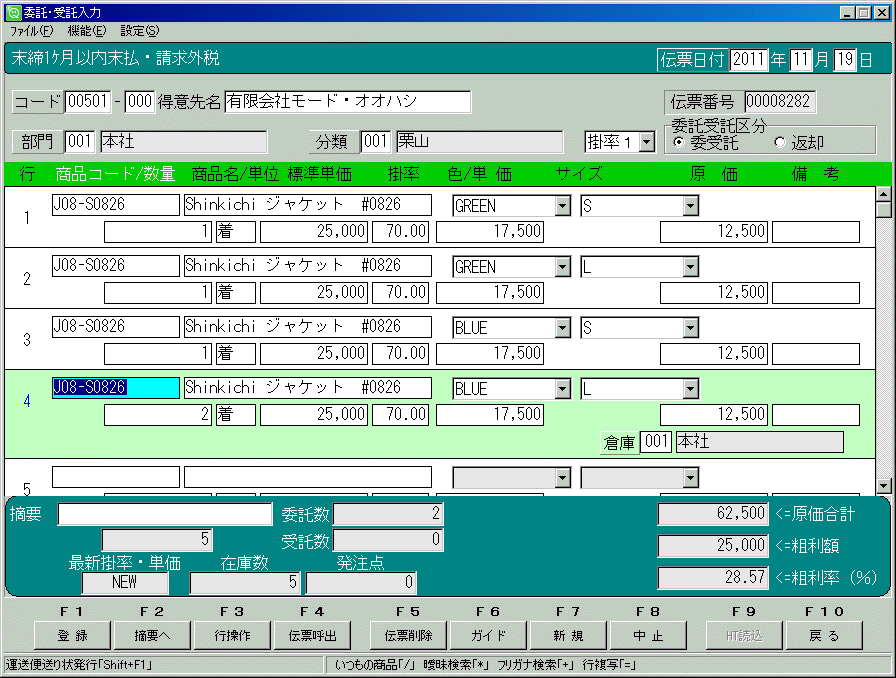The height and width of the screenshot is (678, 896).
Task: Click the row 3 quantity field
Action: coord(158,353)
